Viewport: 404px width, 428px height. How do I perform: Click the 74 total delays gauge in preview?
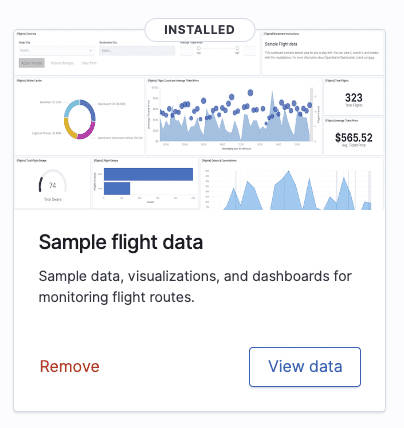click(x=53, y=185)
